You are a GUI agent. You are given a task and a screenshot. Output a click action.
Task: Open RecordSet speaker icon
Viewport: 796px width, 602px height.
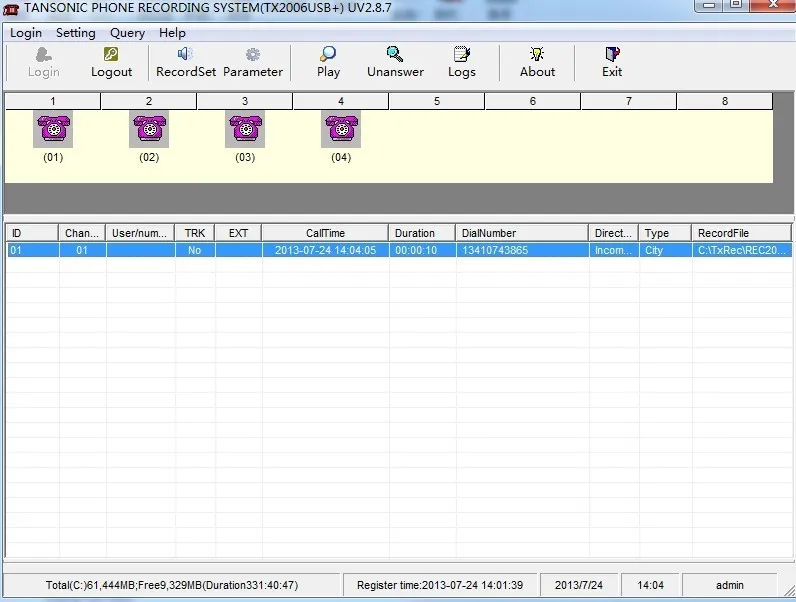[185, 54]
